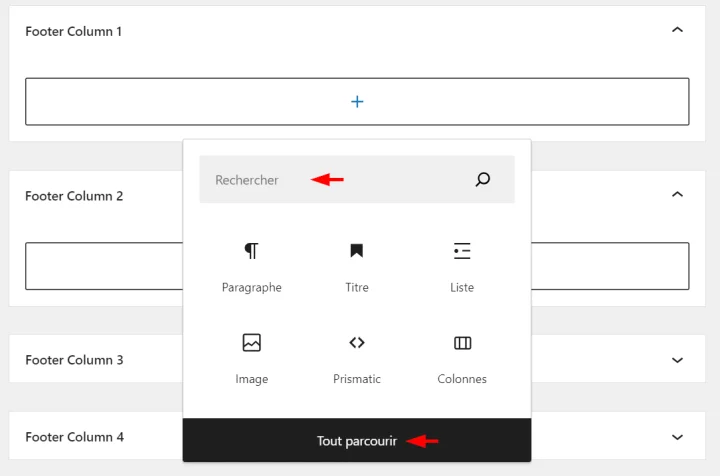The height and width of the screenshot is (476, 720).
Task: Click the Titre label text
Action: (357, 287)
